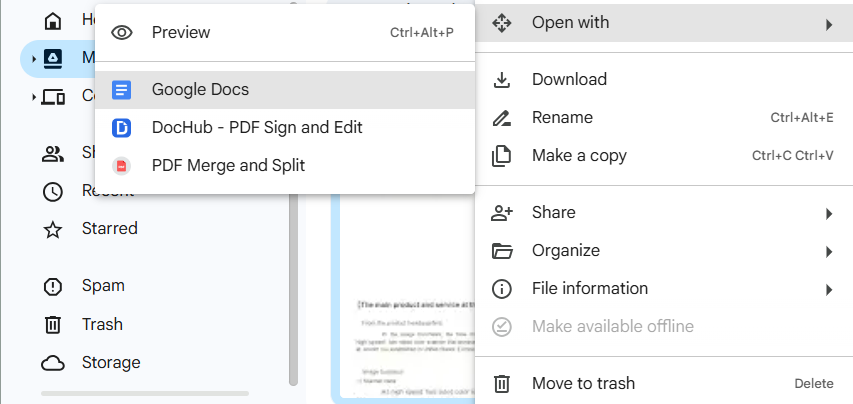Click the PDF Merge and Split icon
853x404 pixels.
pyautogui.click(x=121, y=166)
